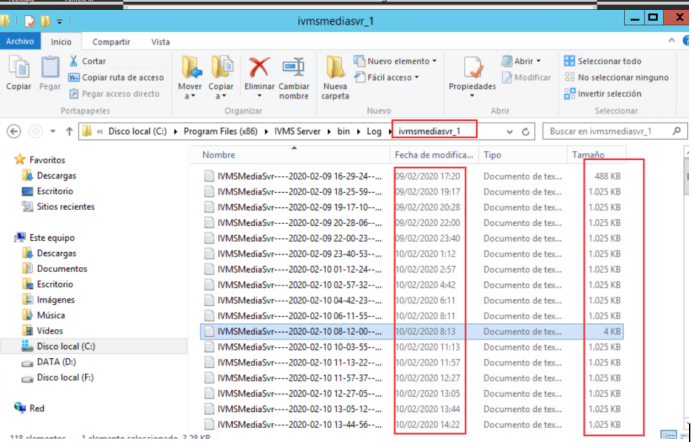This screenshot has height=442, width=692.
Task: Open Imágenes folder
Action: tap(48, 300)
